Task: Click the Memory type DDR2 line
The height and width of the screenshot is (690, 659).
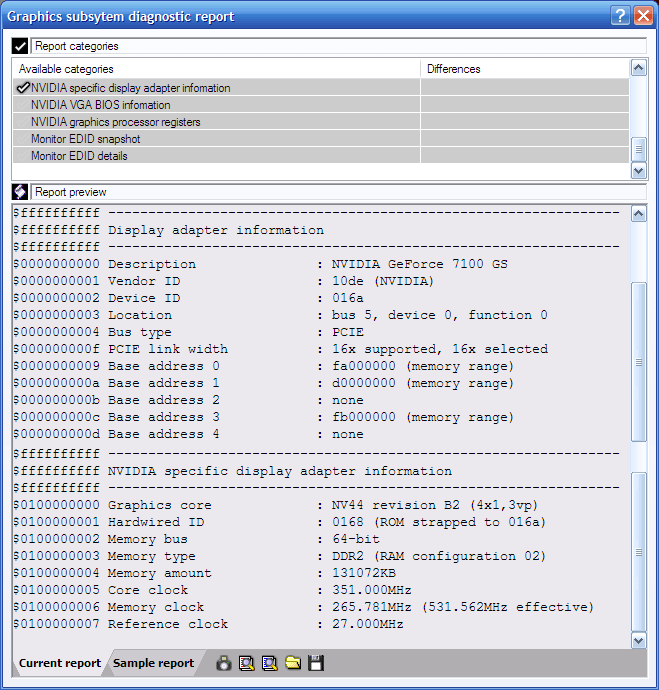Action: (280, 556)
